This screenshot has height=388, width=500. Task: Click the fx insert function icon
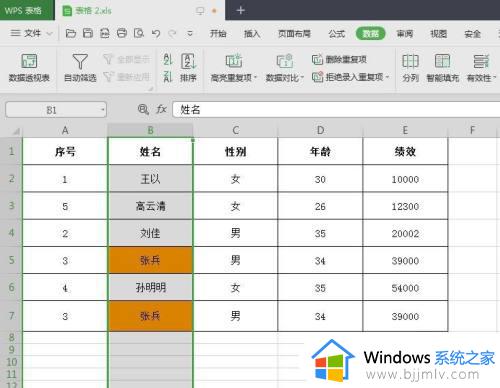tap(162, 109)
